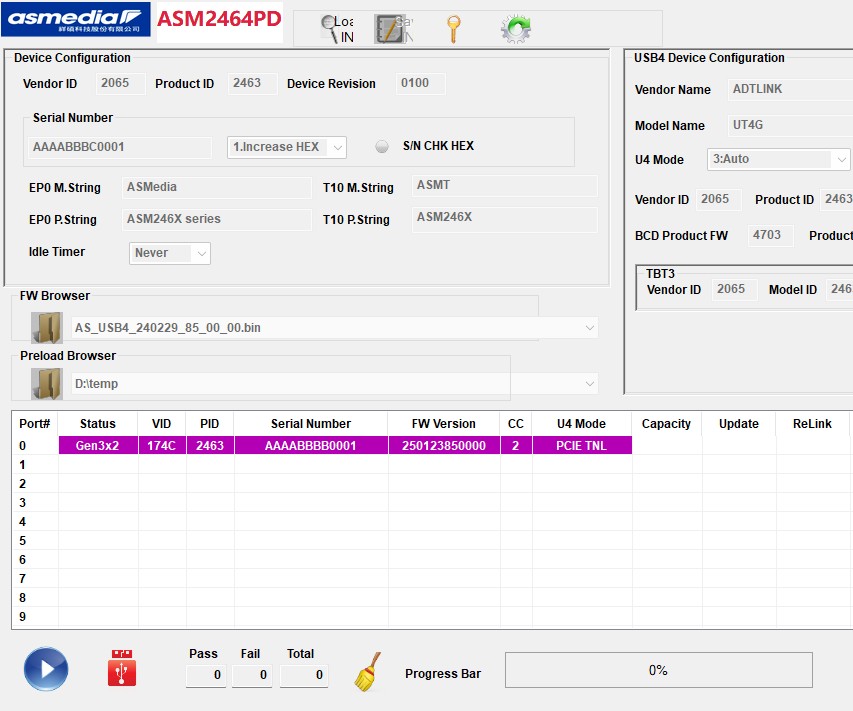Screen dimensions: 853x711
Task: Click the golden key unlock icon
Action: click(x=454, y=29)
